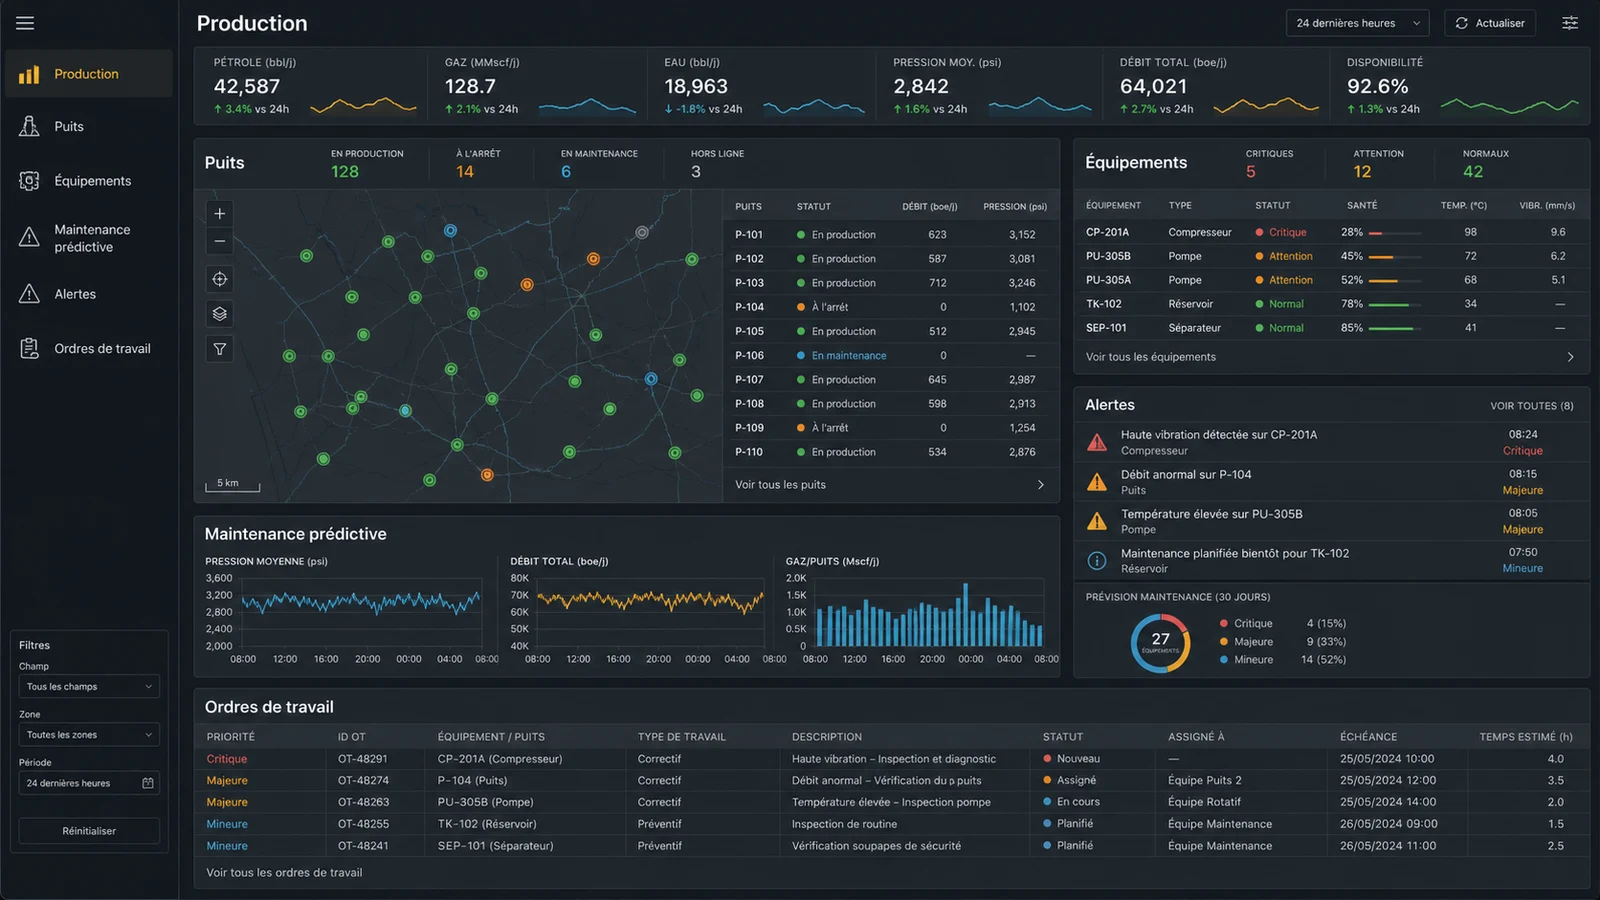Select the gray offline well marker on the map
Viewport: 1600px width, 900px height.
click(642, 232)
